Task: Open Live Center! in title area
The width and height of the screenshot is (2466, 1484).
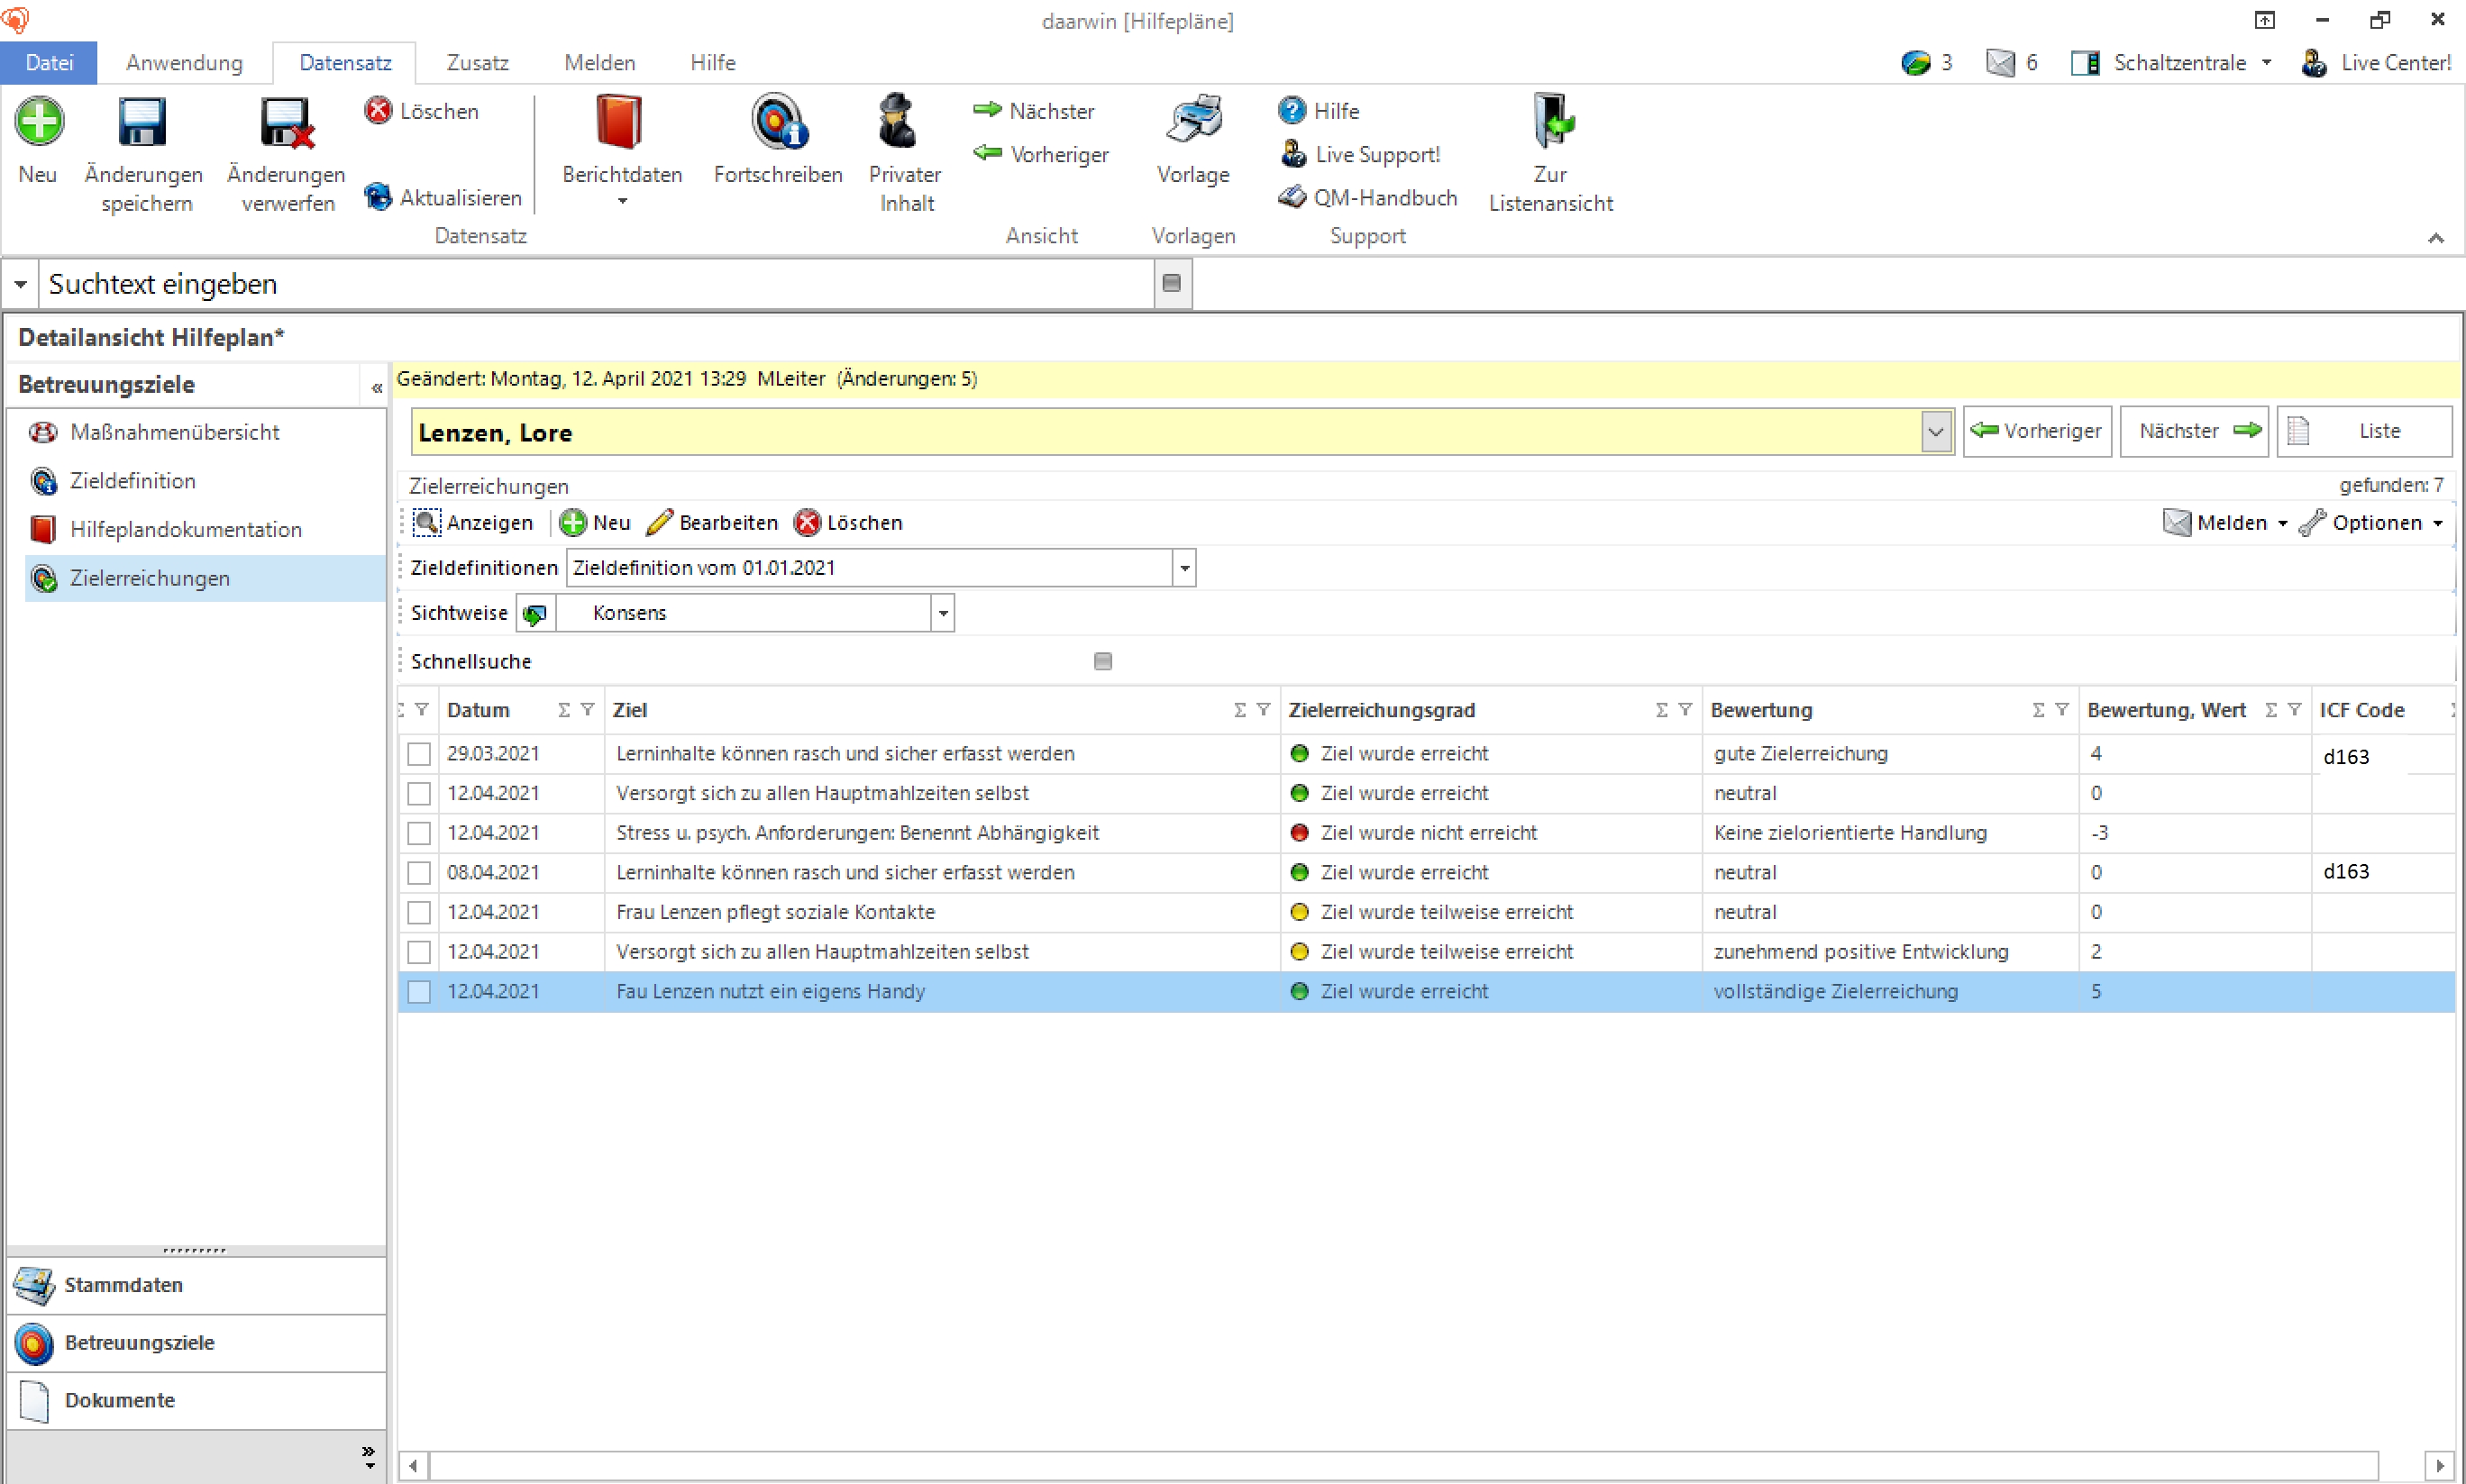Action: tap(2375, 63)
